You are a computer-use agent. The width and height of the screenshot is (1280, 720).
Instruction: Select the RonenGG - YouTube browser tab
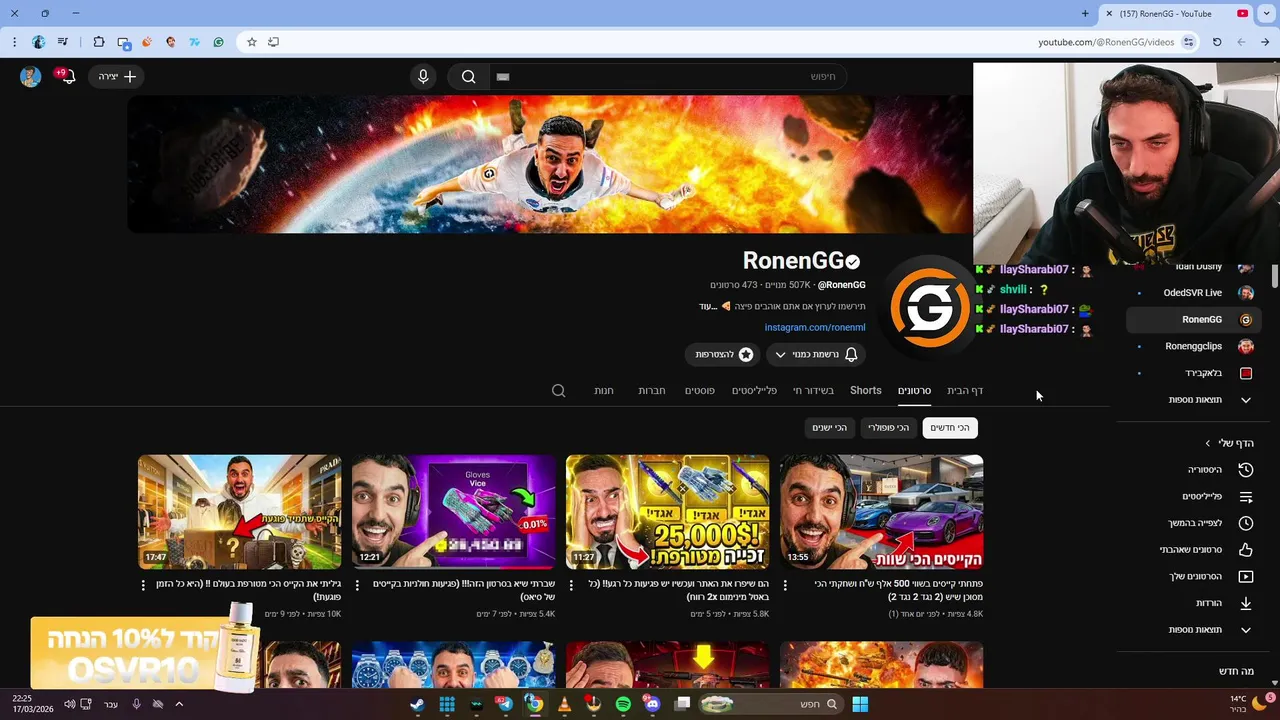coord(1177,14)
